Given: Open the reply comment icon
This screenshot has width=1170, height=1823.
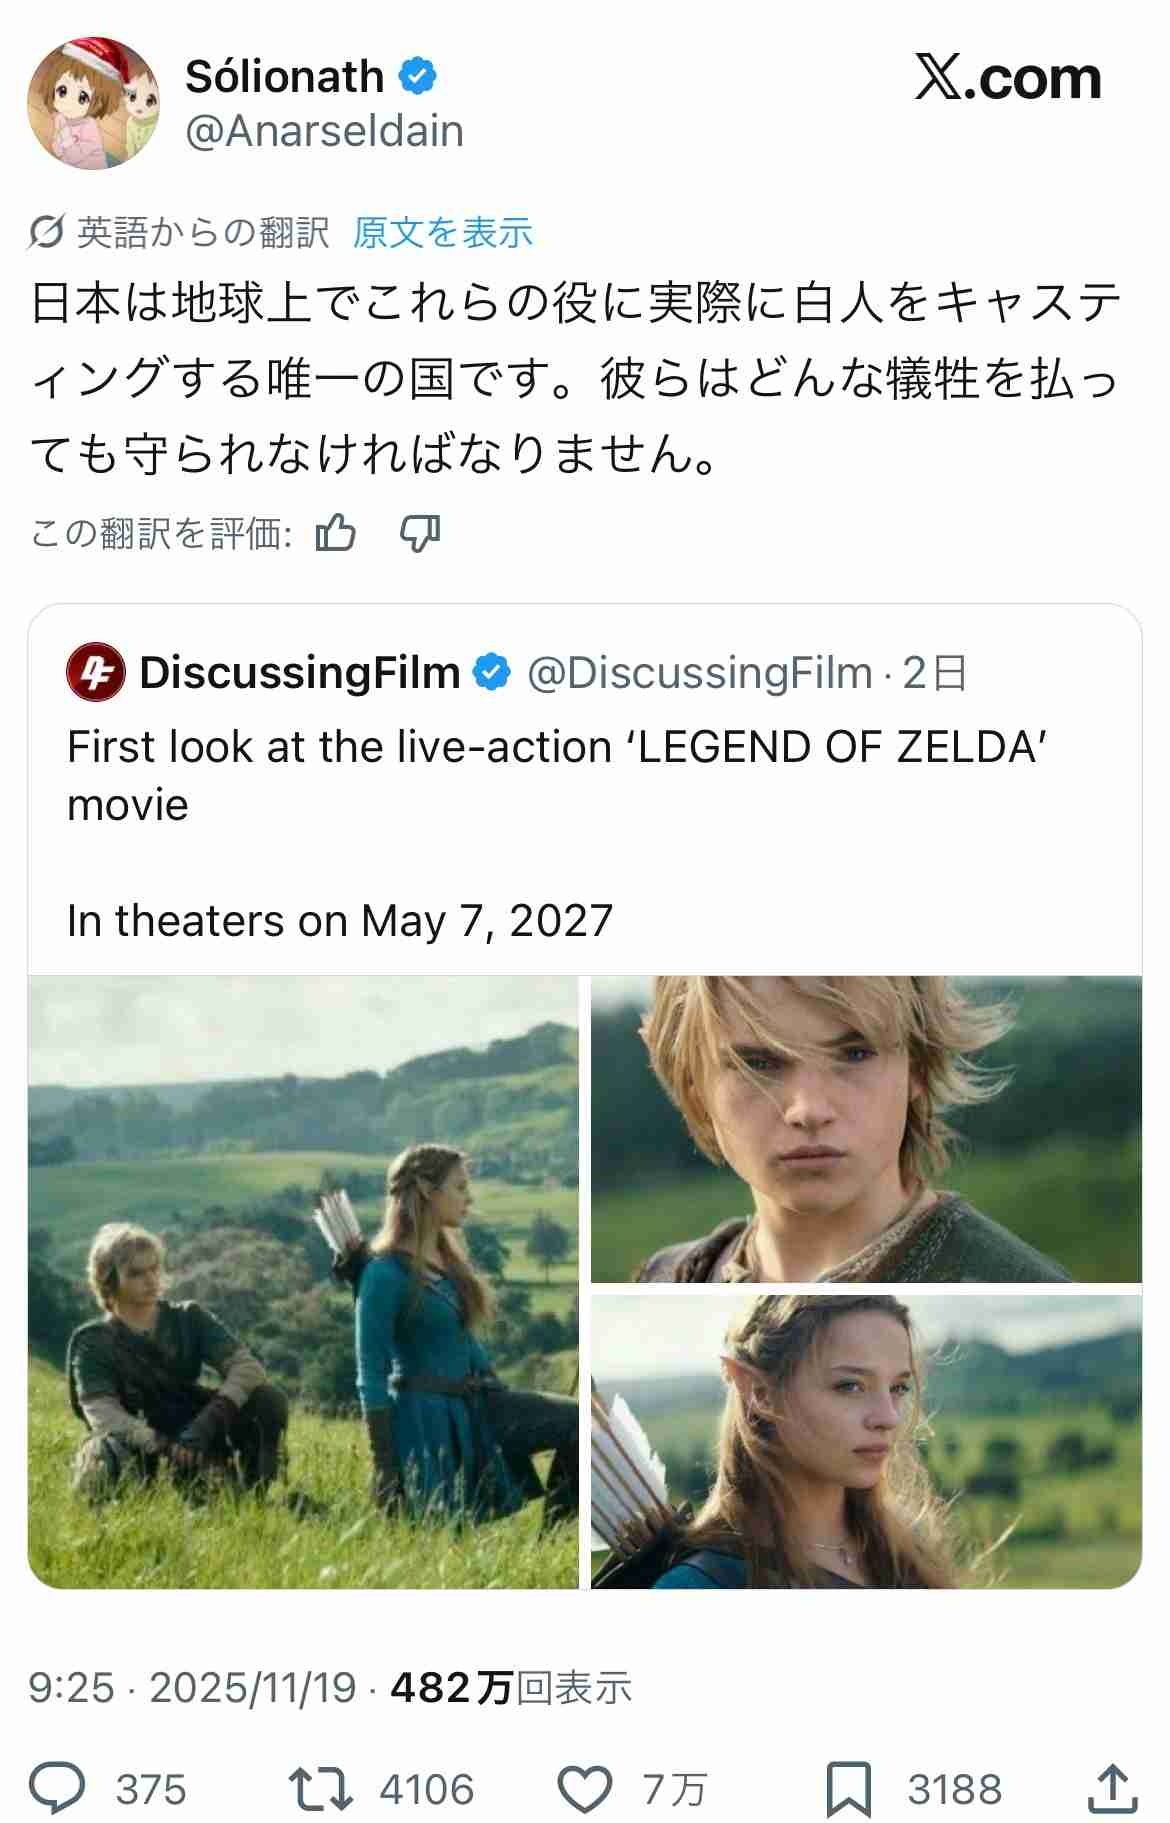Looking at the screenshot, I should coord(57,1789).
